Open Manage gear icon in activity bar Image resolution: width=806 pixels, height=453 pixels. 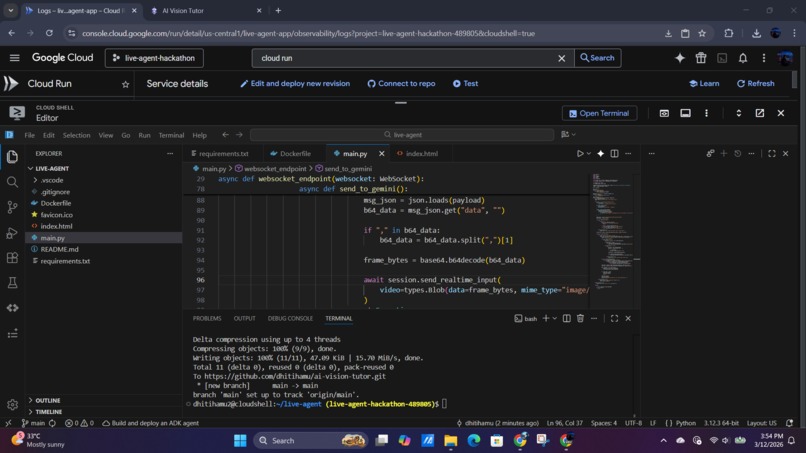click(12, 405)
